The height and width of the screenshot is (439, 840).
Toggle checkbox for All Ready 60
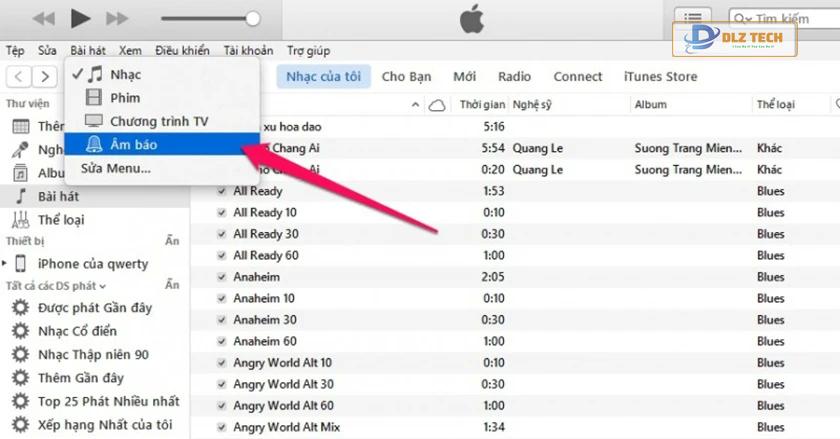(x=221, y=255)
